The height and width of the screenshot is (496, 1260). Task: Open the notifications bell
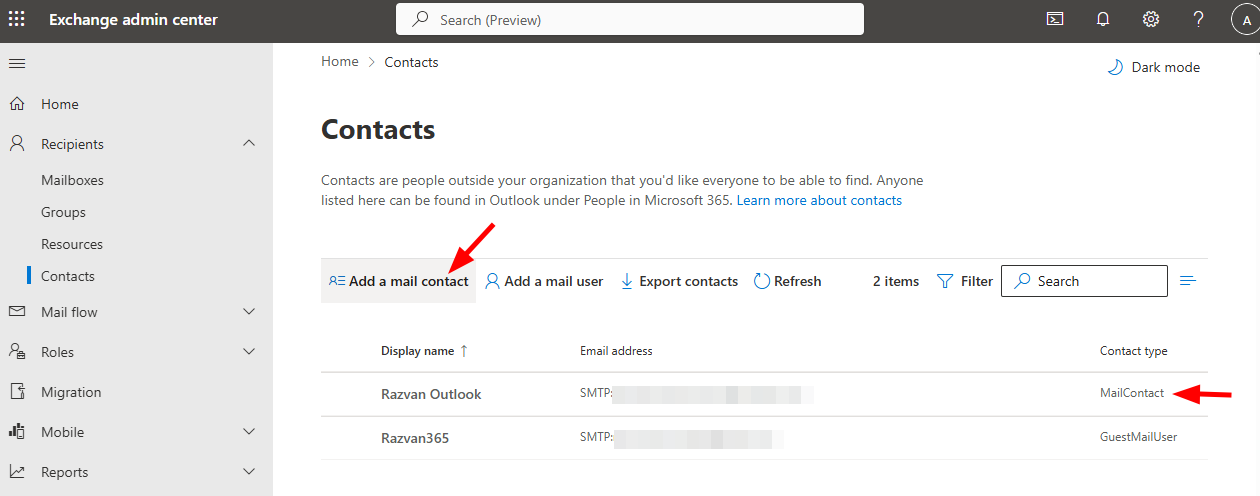point(1103,19)
